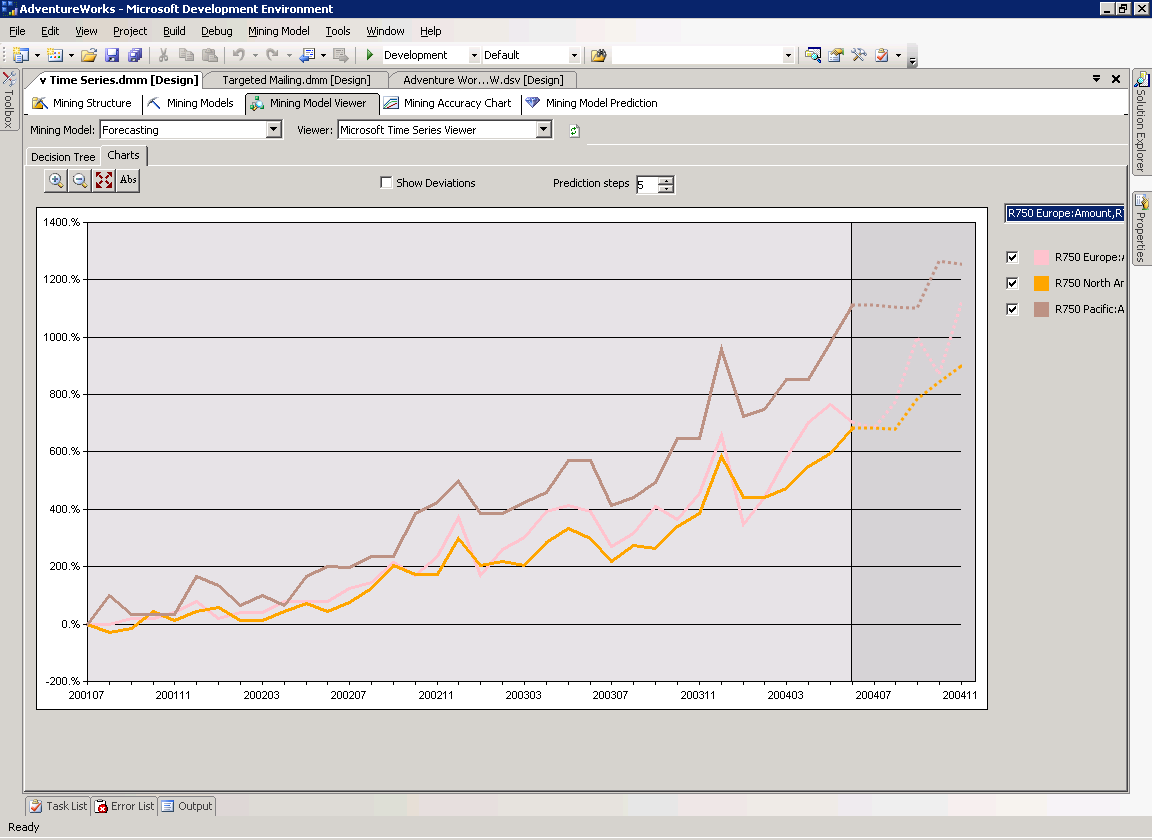
Task: Select the Mining Accuracy Chart tab
Action: (447, 104)
